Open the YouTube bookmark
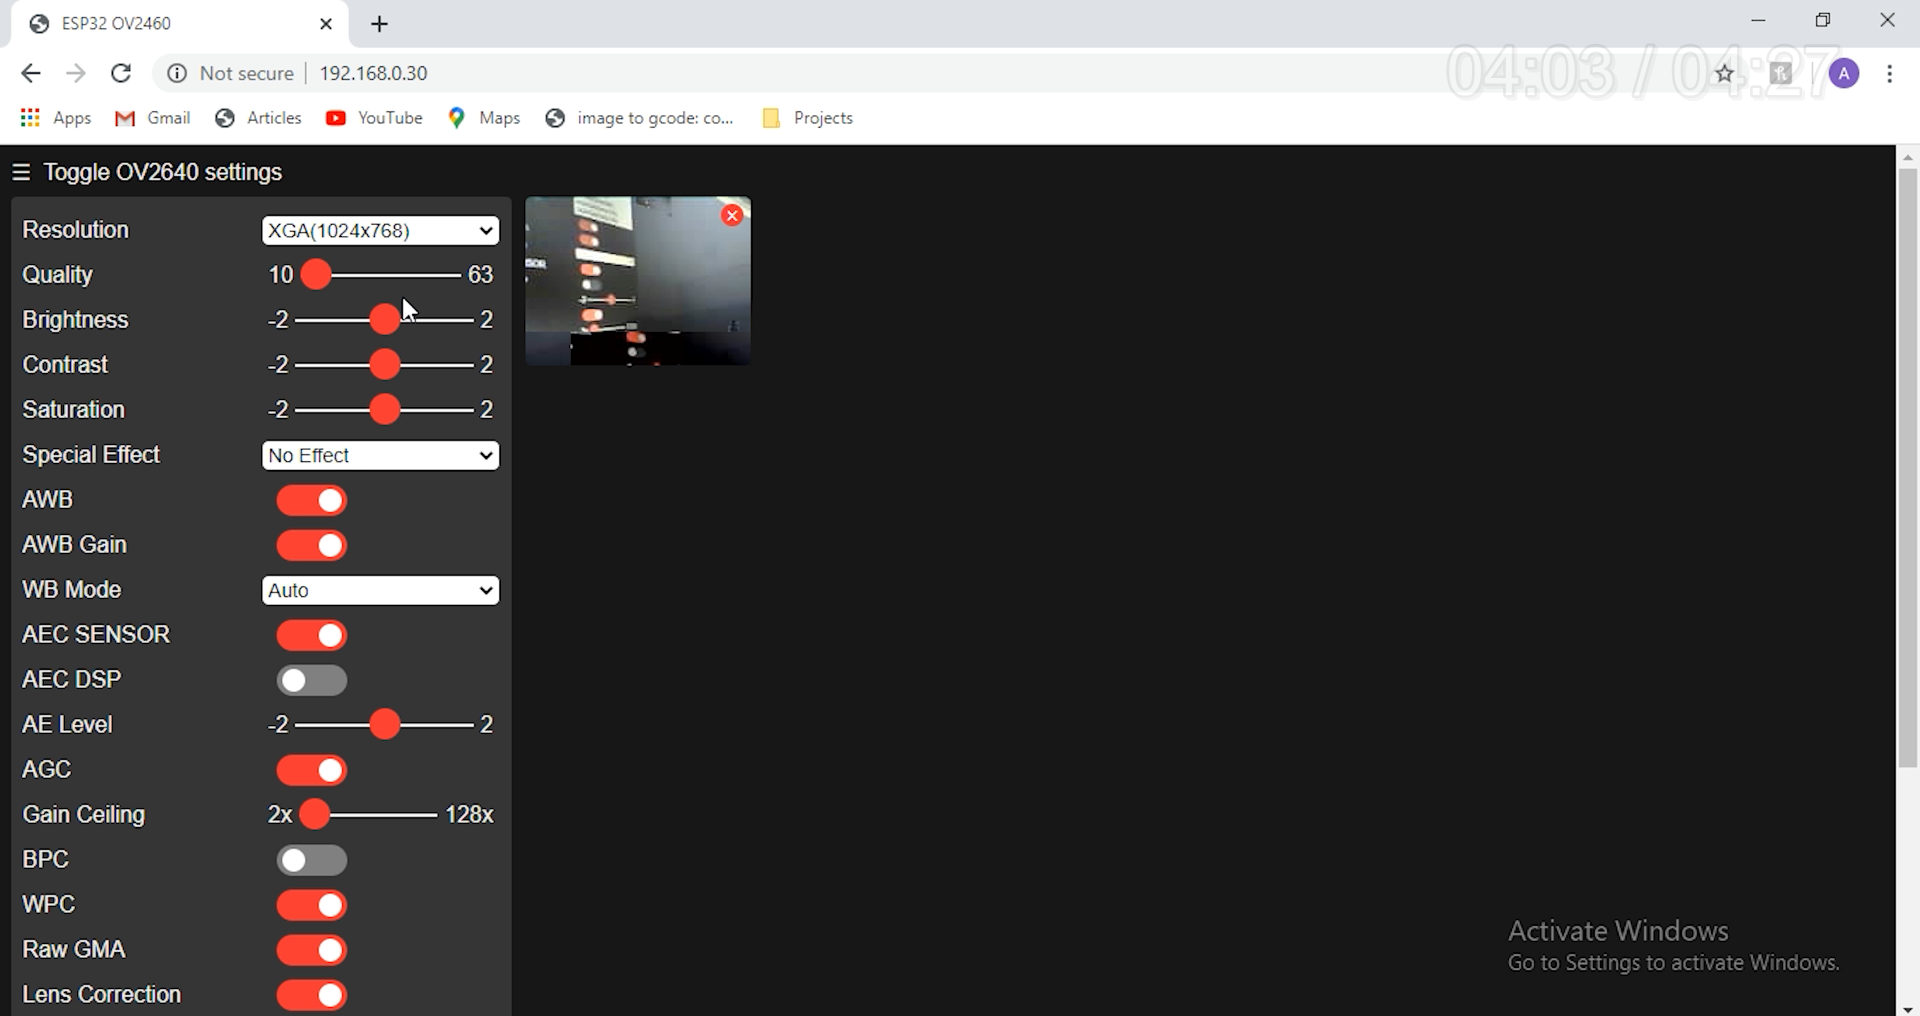The height and width of the screenshot is (1016, 1920). (x=374, y=118)
